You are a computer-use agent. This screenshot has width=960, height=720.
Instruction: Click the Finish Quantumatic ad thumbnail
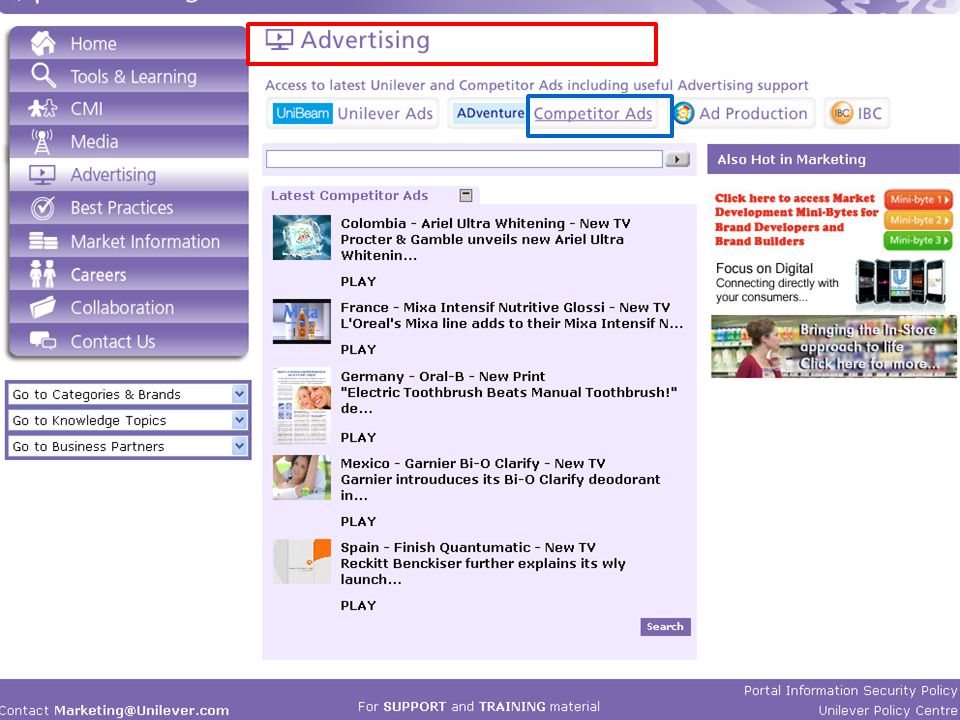(x=302, y=561)
